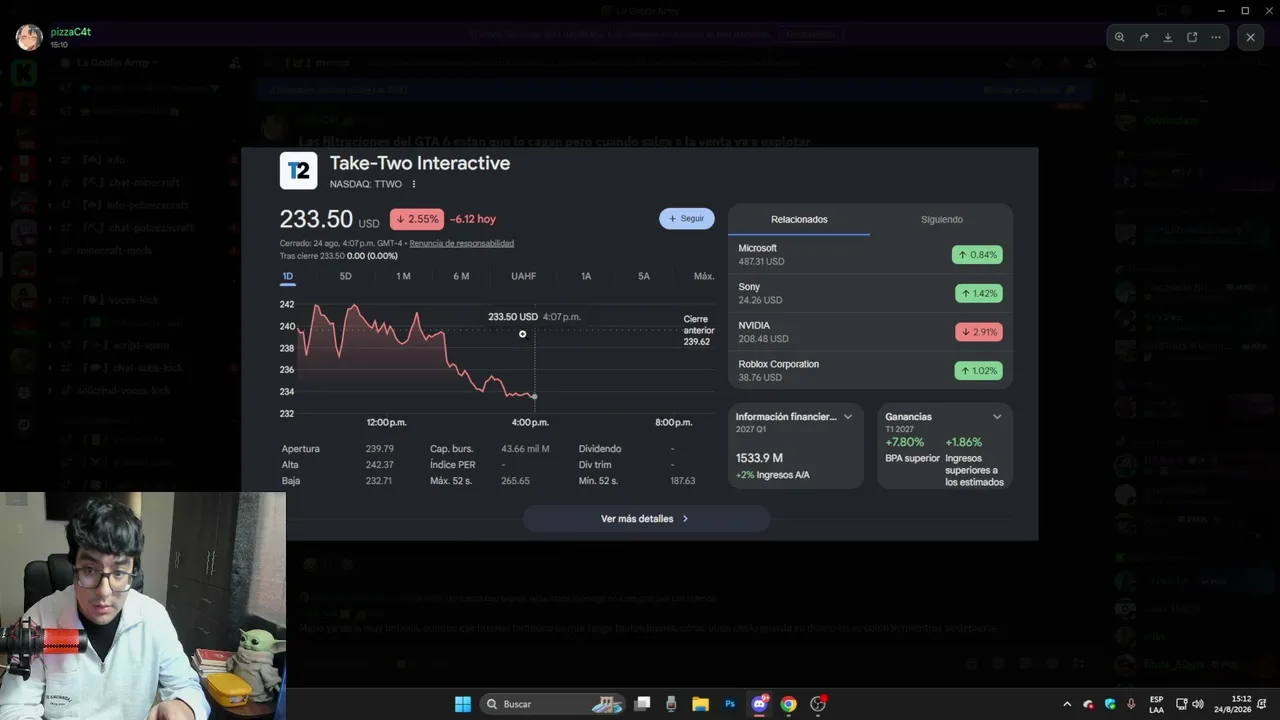Open the Relacionados tab

799,219
